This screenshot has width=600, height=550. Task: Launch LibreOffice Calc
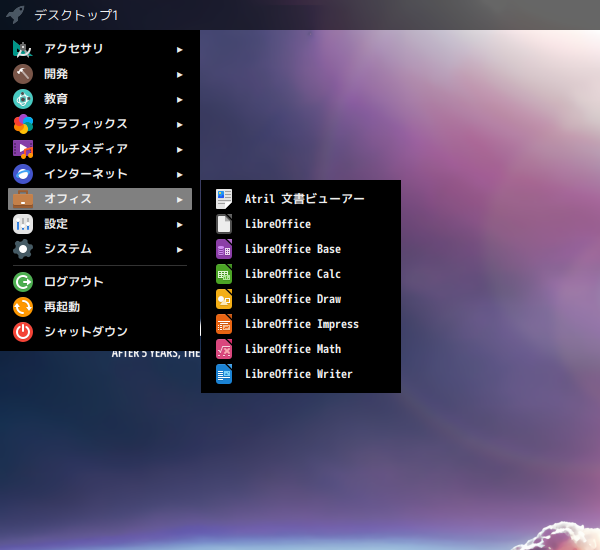tap(301, 274)
